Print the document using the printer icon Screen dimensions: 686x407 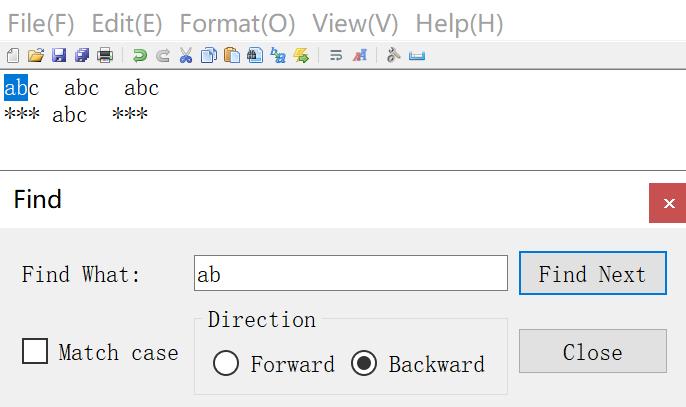[x=105, y=56]
